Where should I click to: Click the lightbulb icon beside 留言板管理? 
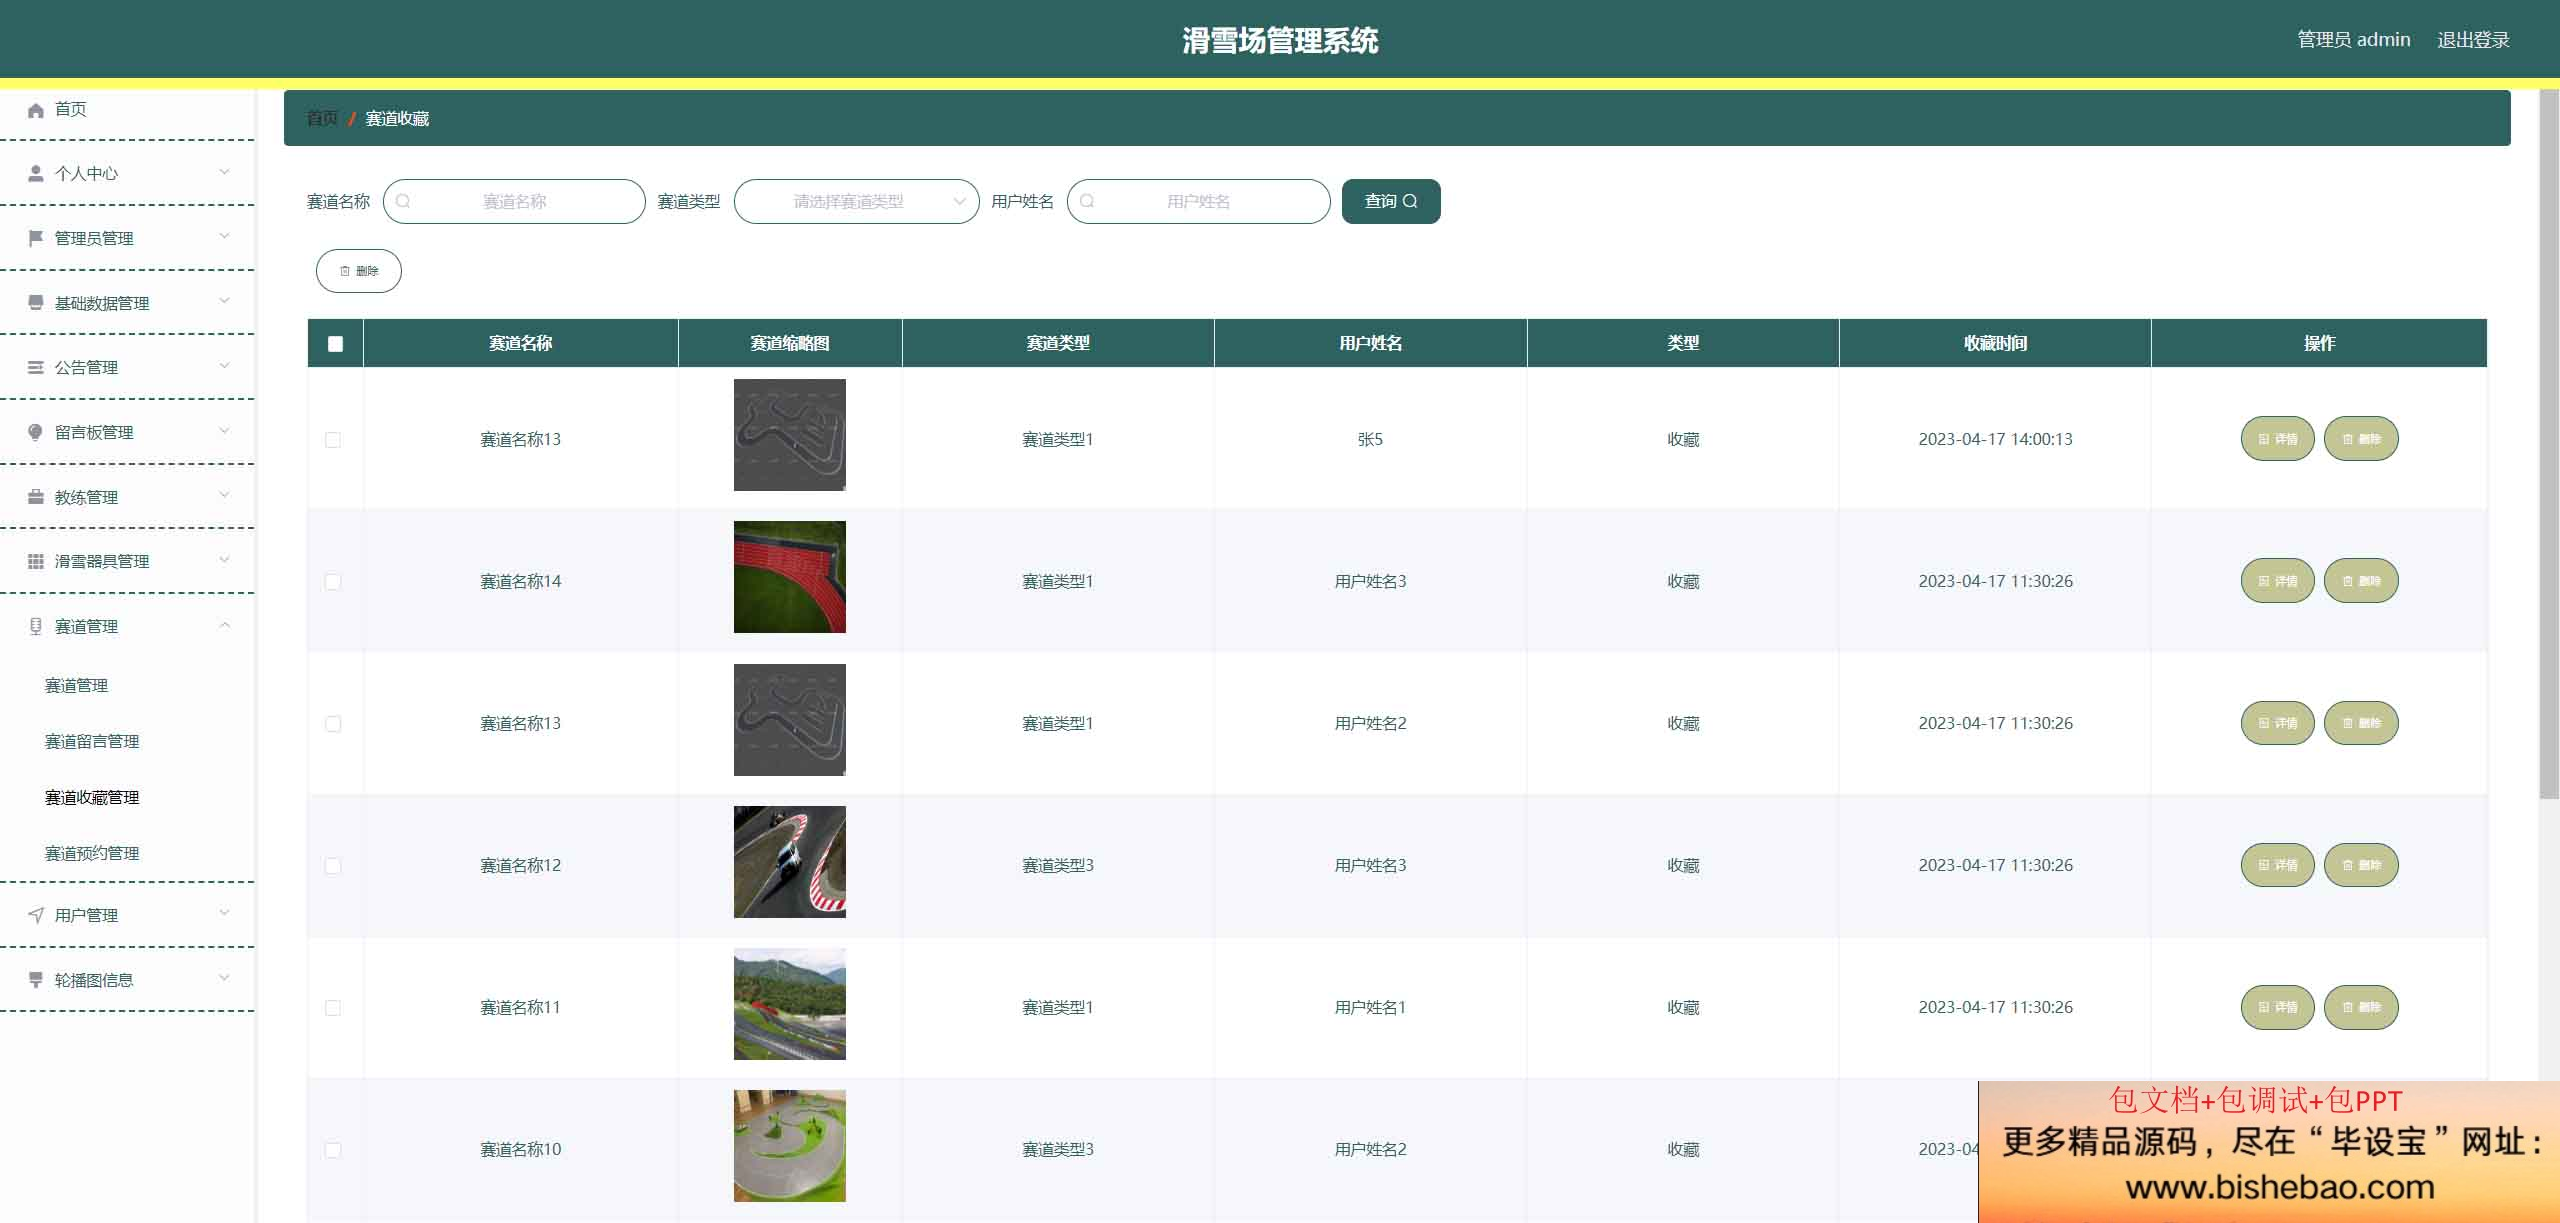tap(36, 432)
